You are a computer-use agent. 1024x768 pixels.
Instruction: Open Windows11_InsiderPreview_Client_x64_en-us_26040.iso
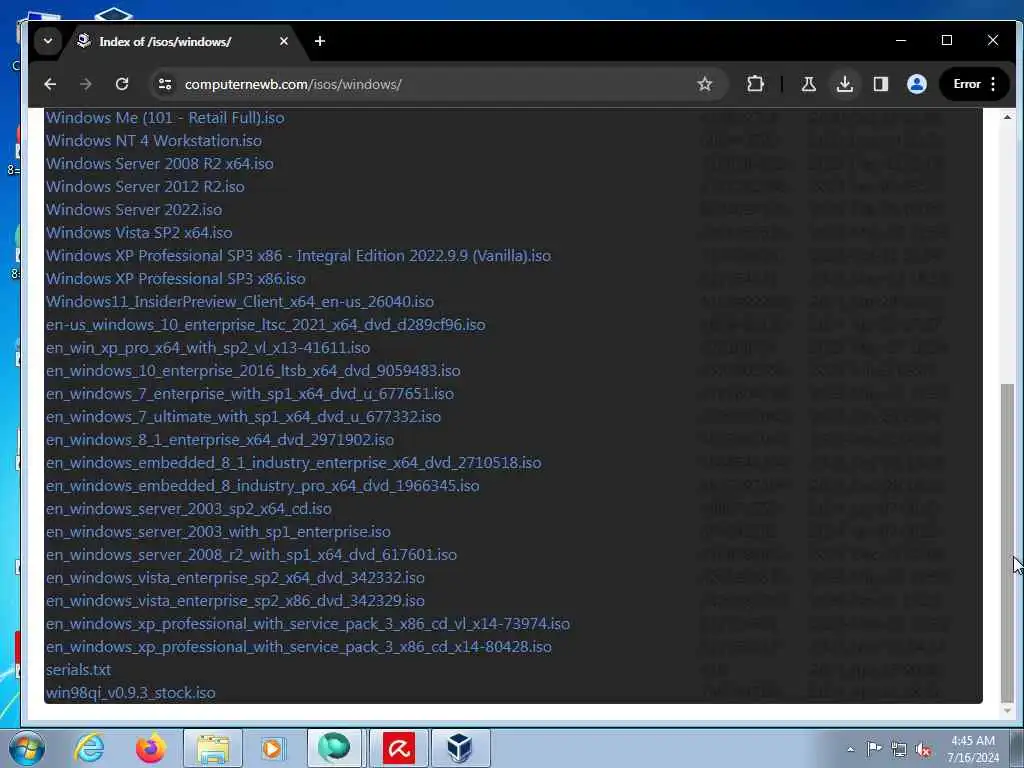tap(240, 301)
